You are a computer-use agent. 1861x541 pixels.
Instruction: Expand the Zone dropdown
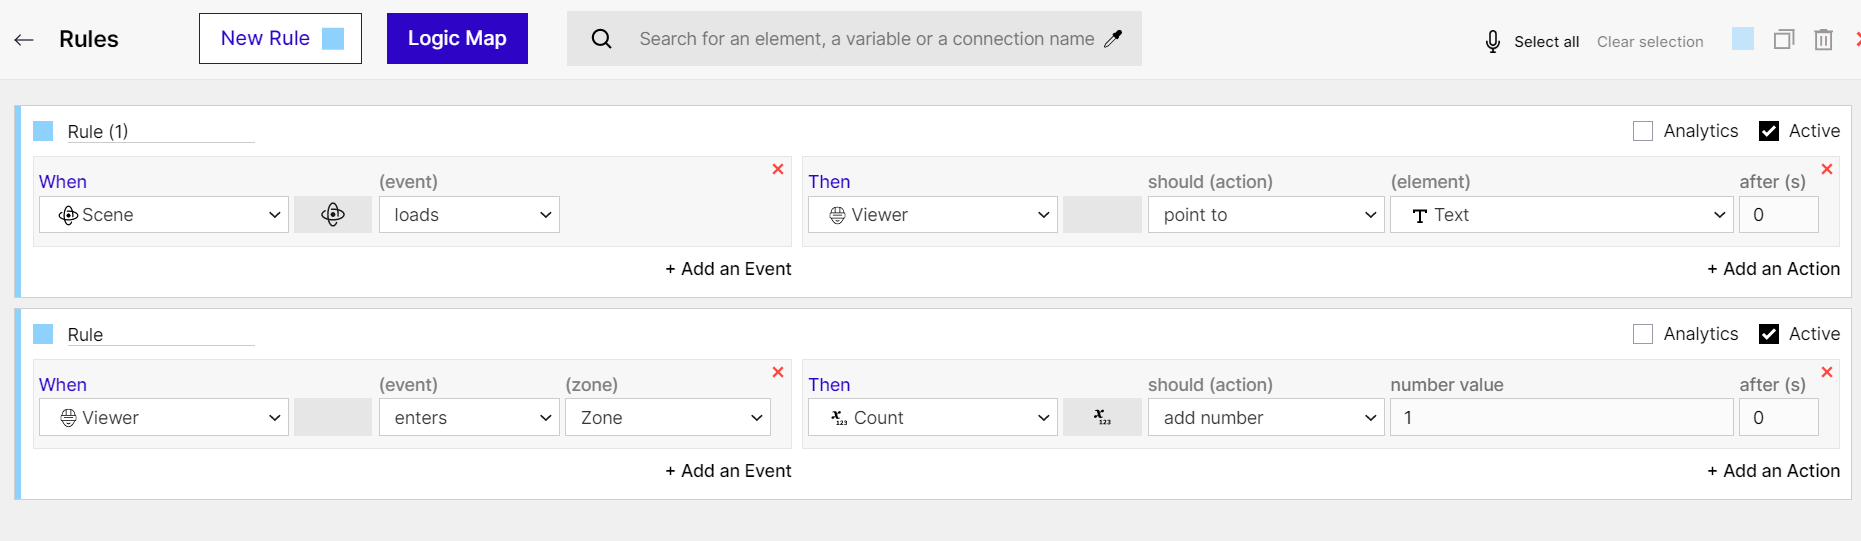coord(668,417)
